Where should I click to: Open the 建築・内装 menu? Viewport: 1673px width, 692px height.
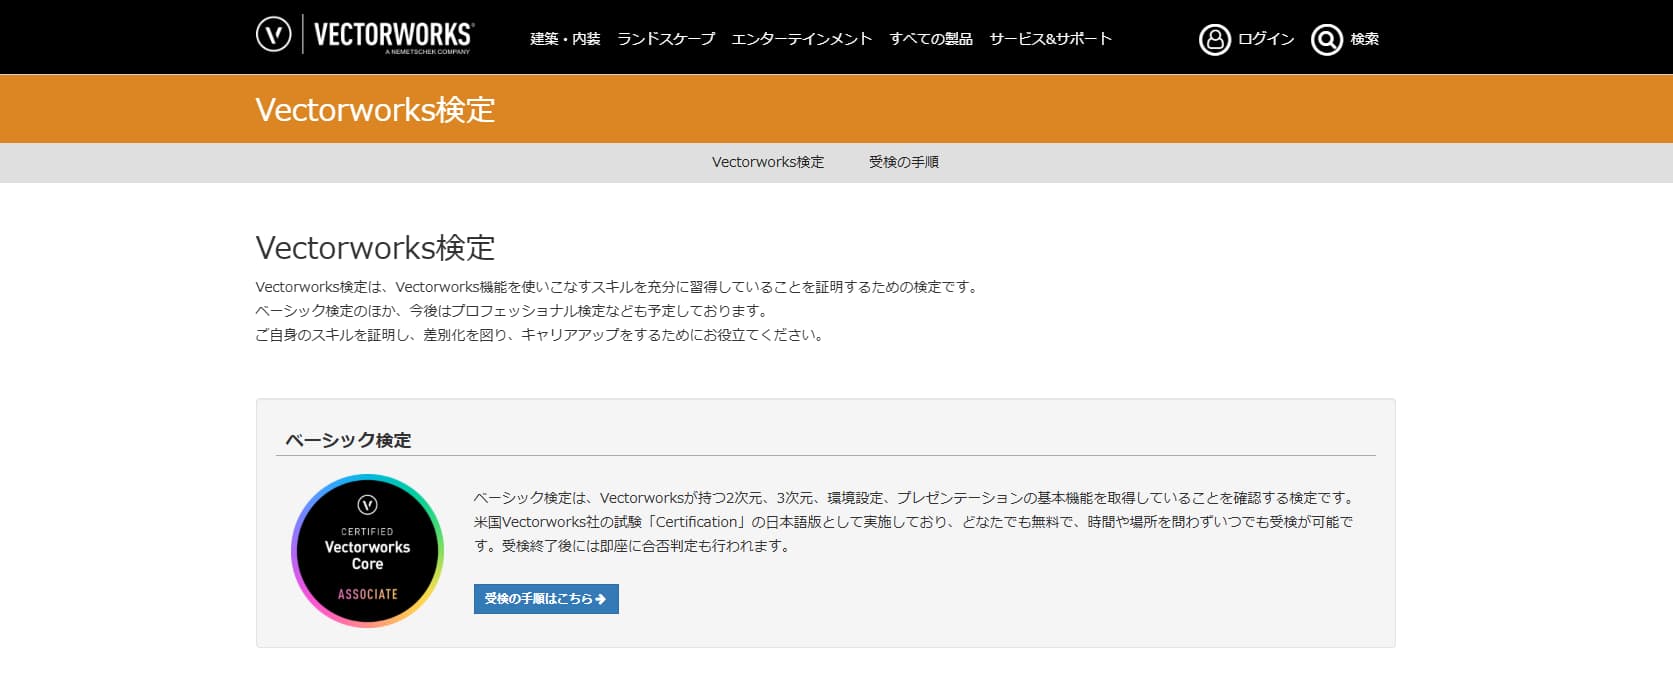[x=565, y=39]
